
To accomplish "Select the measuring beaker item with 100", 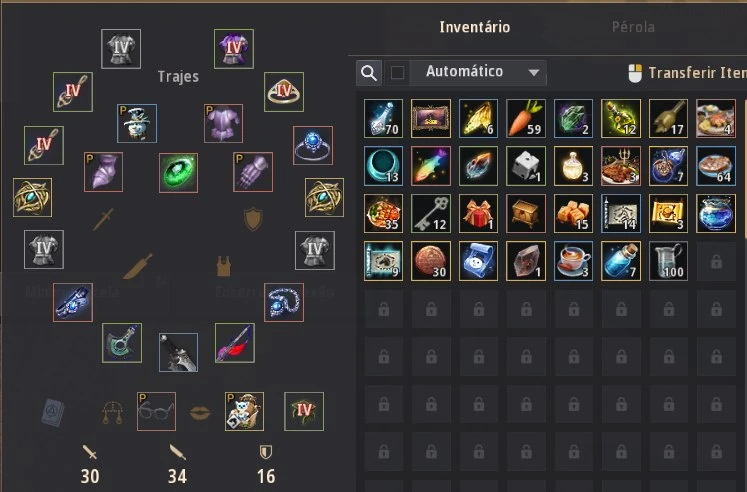I will tap(668, 261).
